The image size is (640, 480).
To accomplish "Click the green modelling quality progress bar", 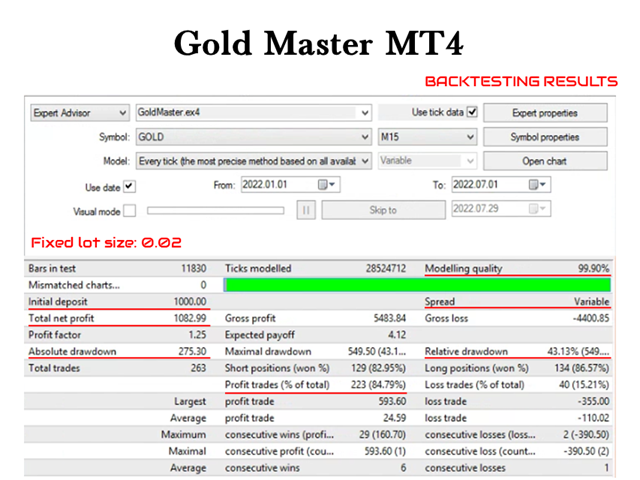I will coord(417,285).
